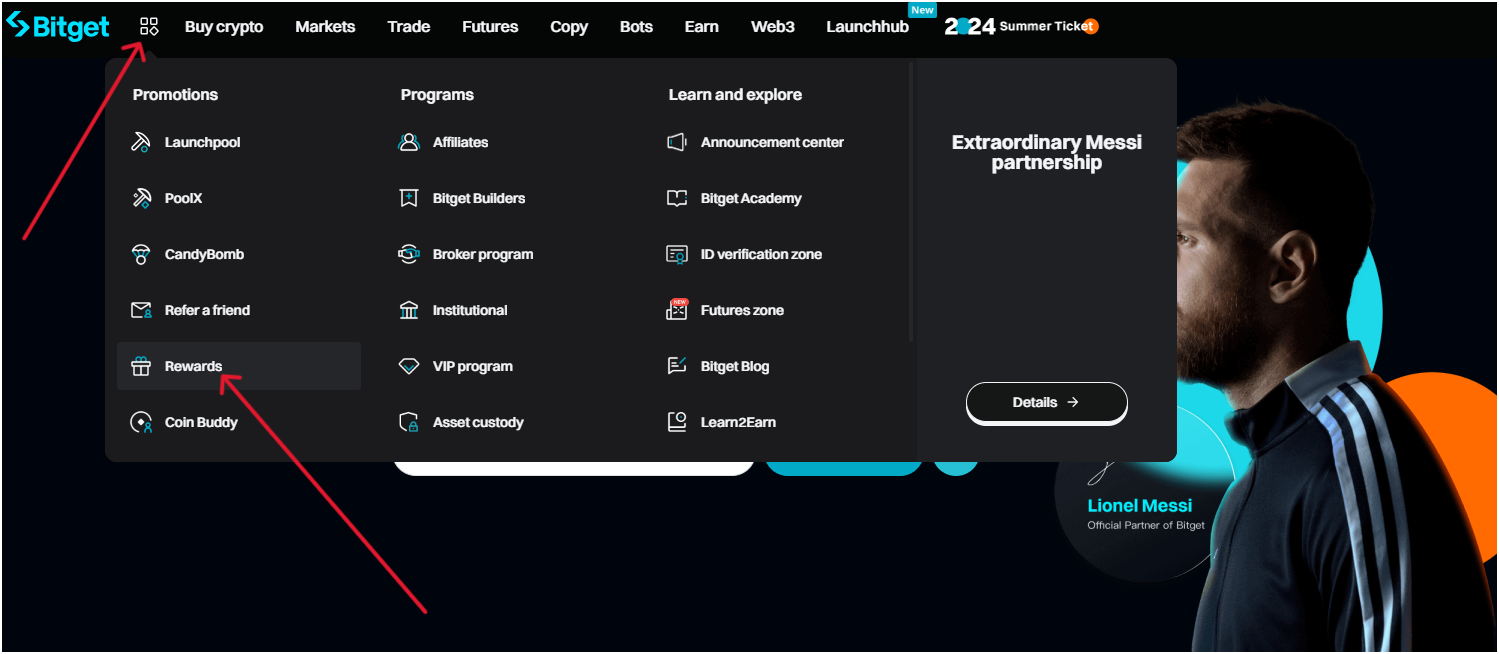Open the Buy crypto menu
Screen dimensions: 1499x654
coord(224,27)
